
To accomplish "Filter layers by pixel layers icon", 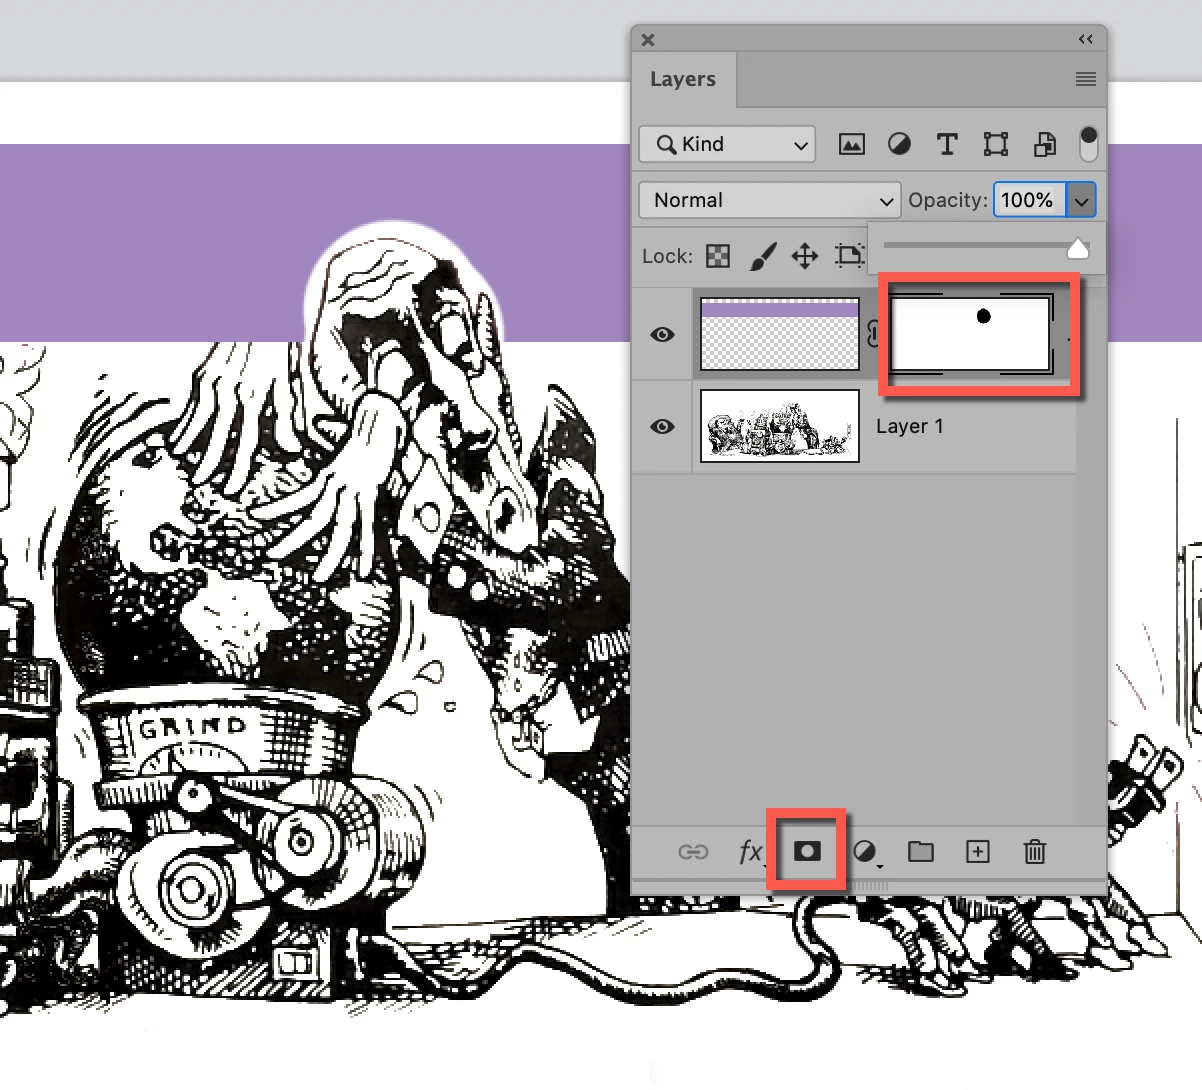I will pos(851,144).
